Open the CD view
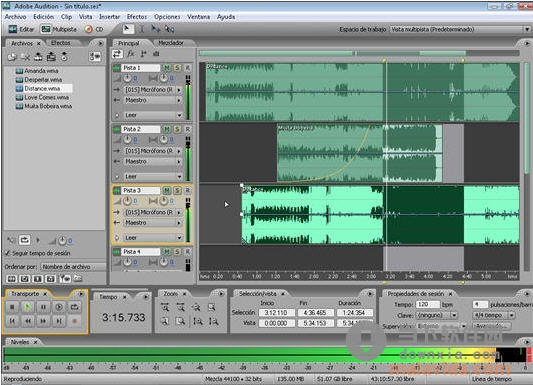Screen dimensions: 533x385 click(x=94, y=29)
